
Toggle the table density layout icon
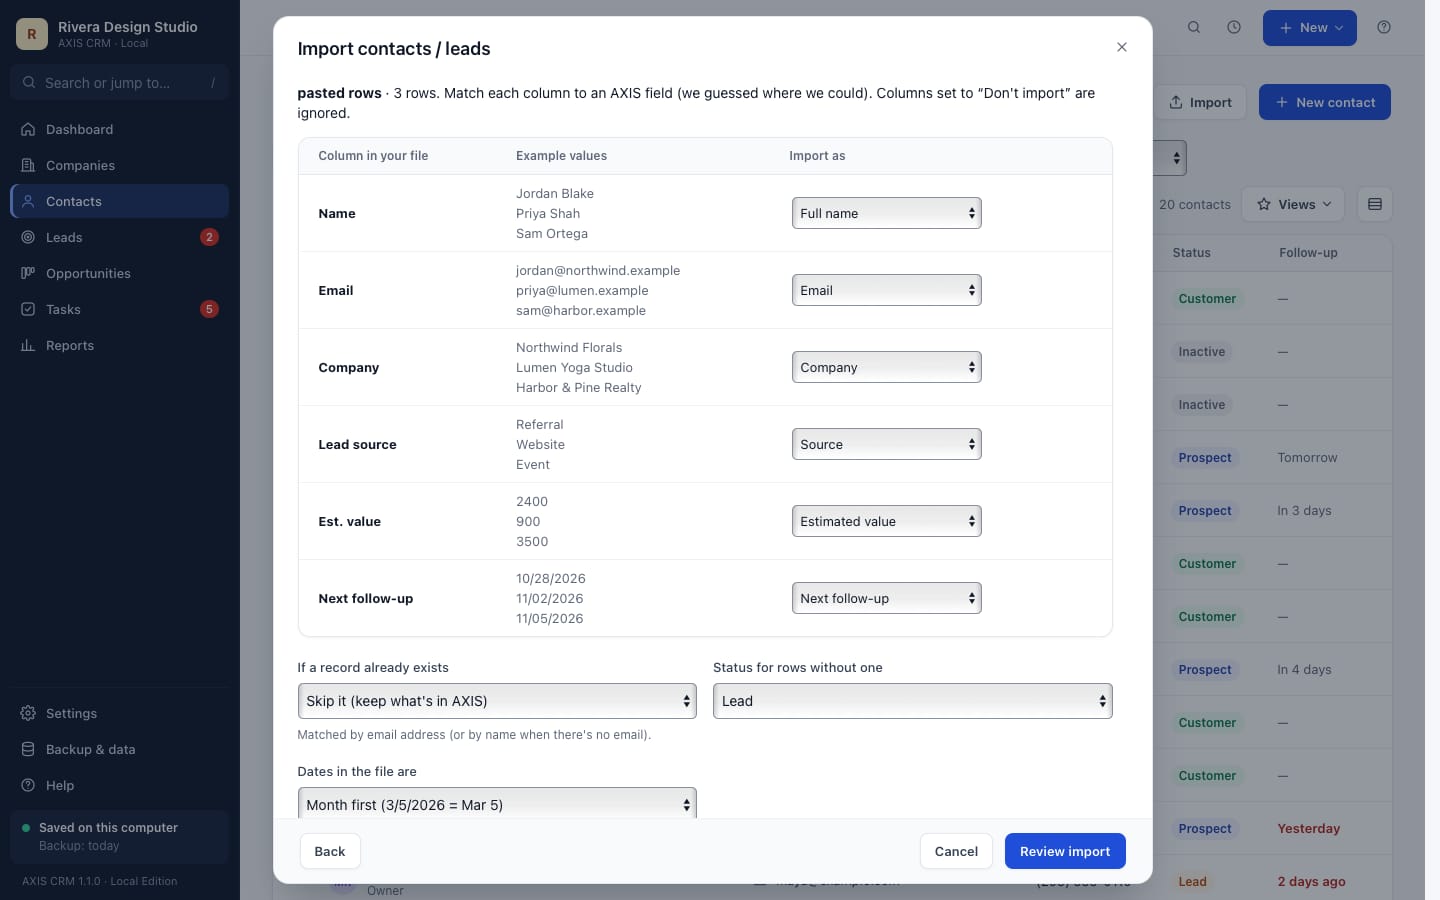point(1375,204)
